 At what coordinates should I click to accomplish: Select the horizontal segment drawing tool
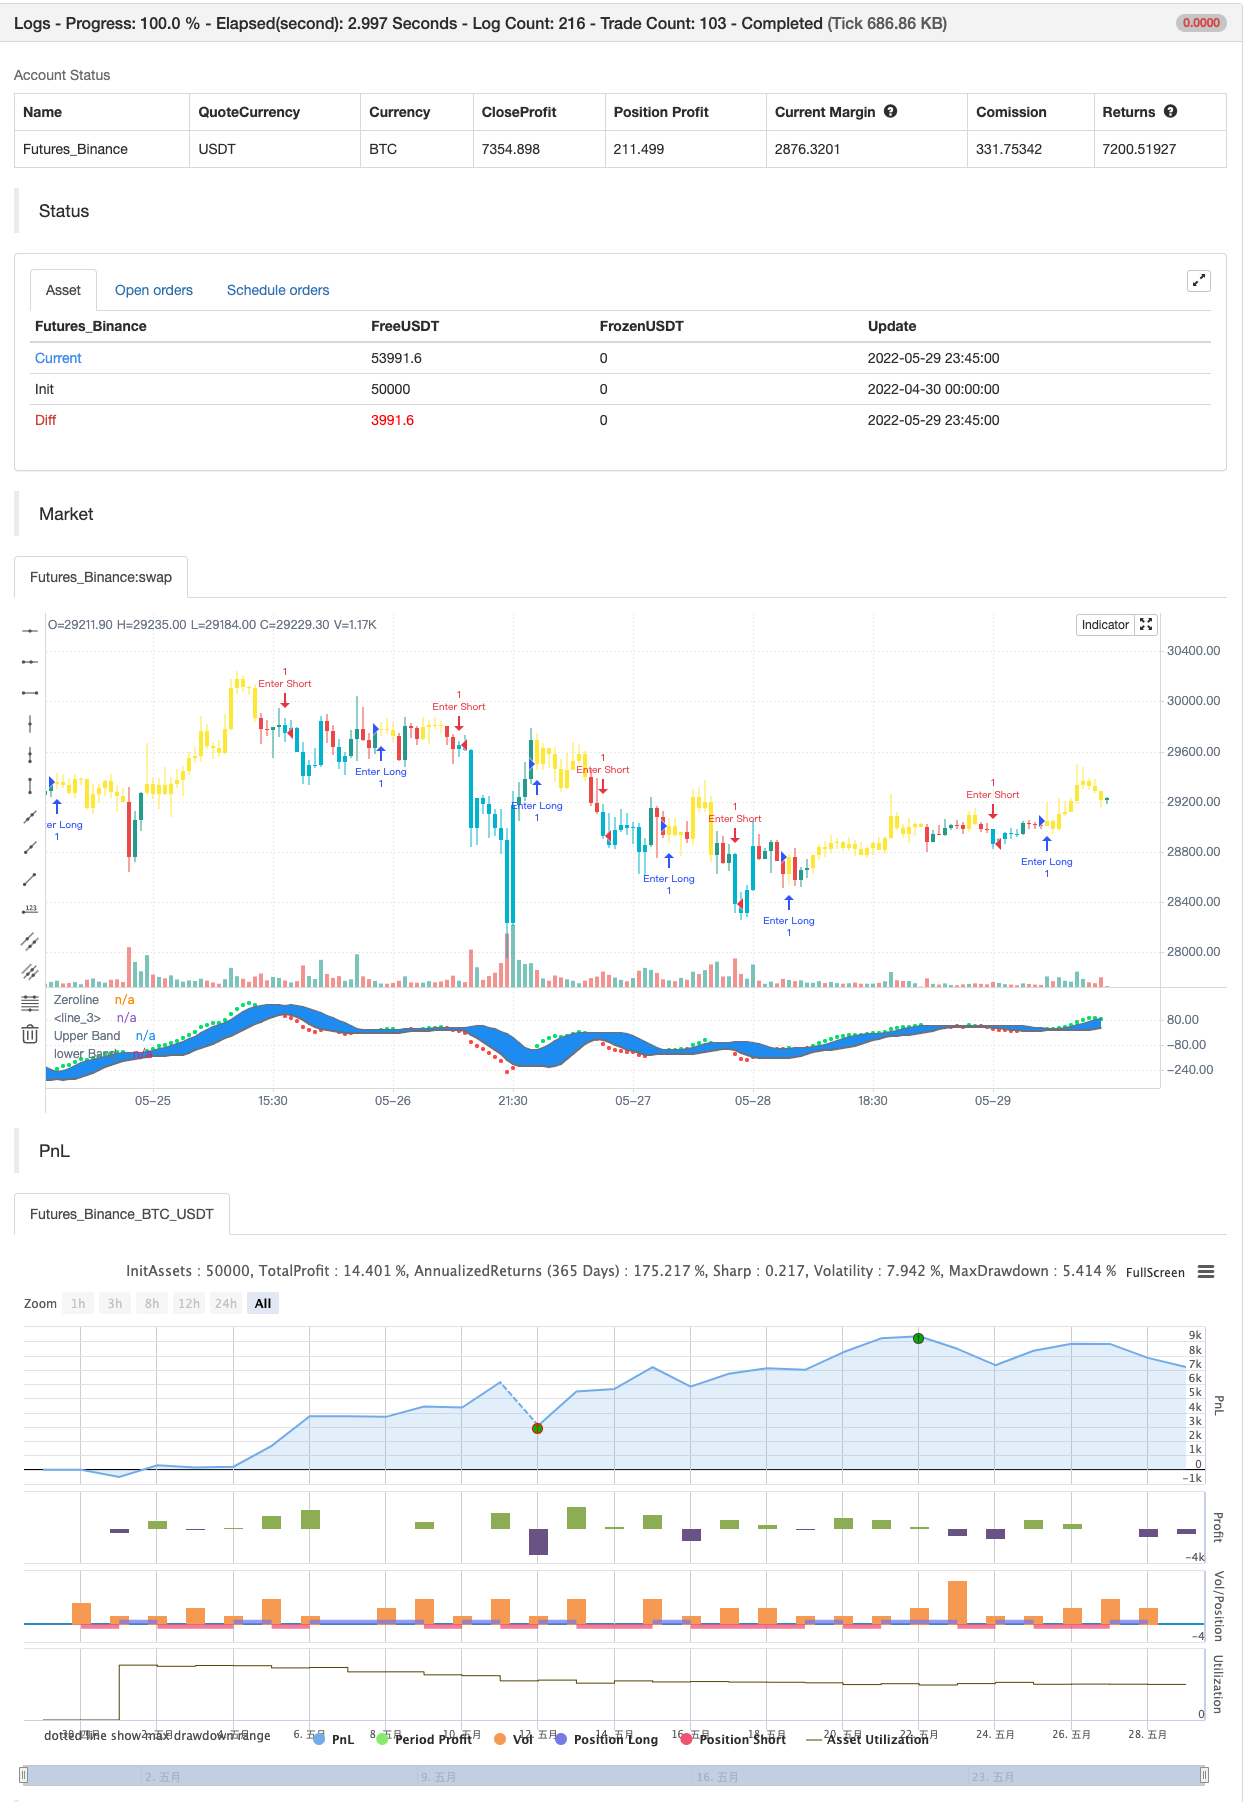[x=30, y=692]
